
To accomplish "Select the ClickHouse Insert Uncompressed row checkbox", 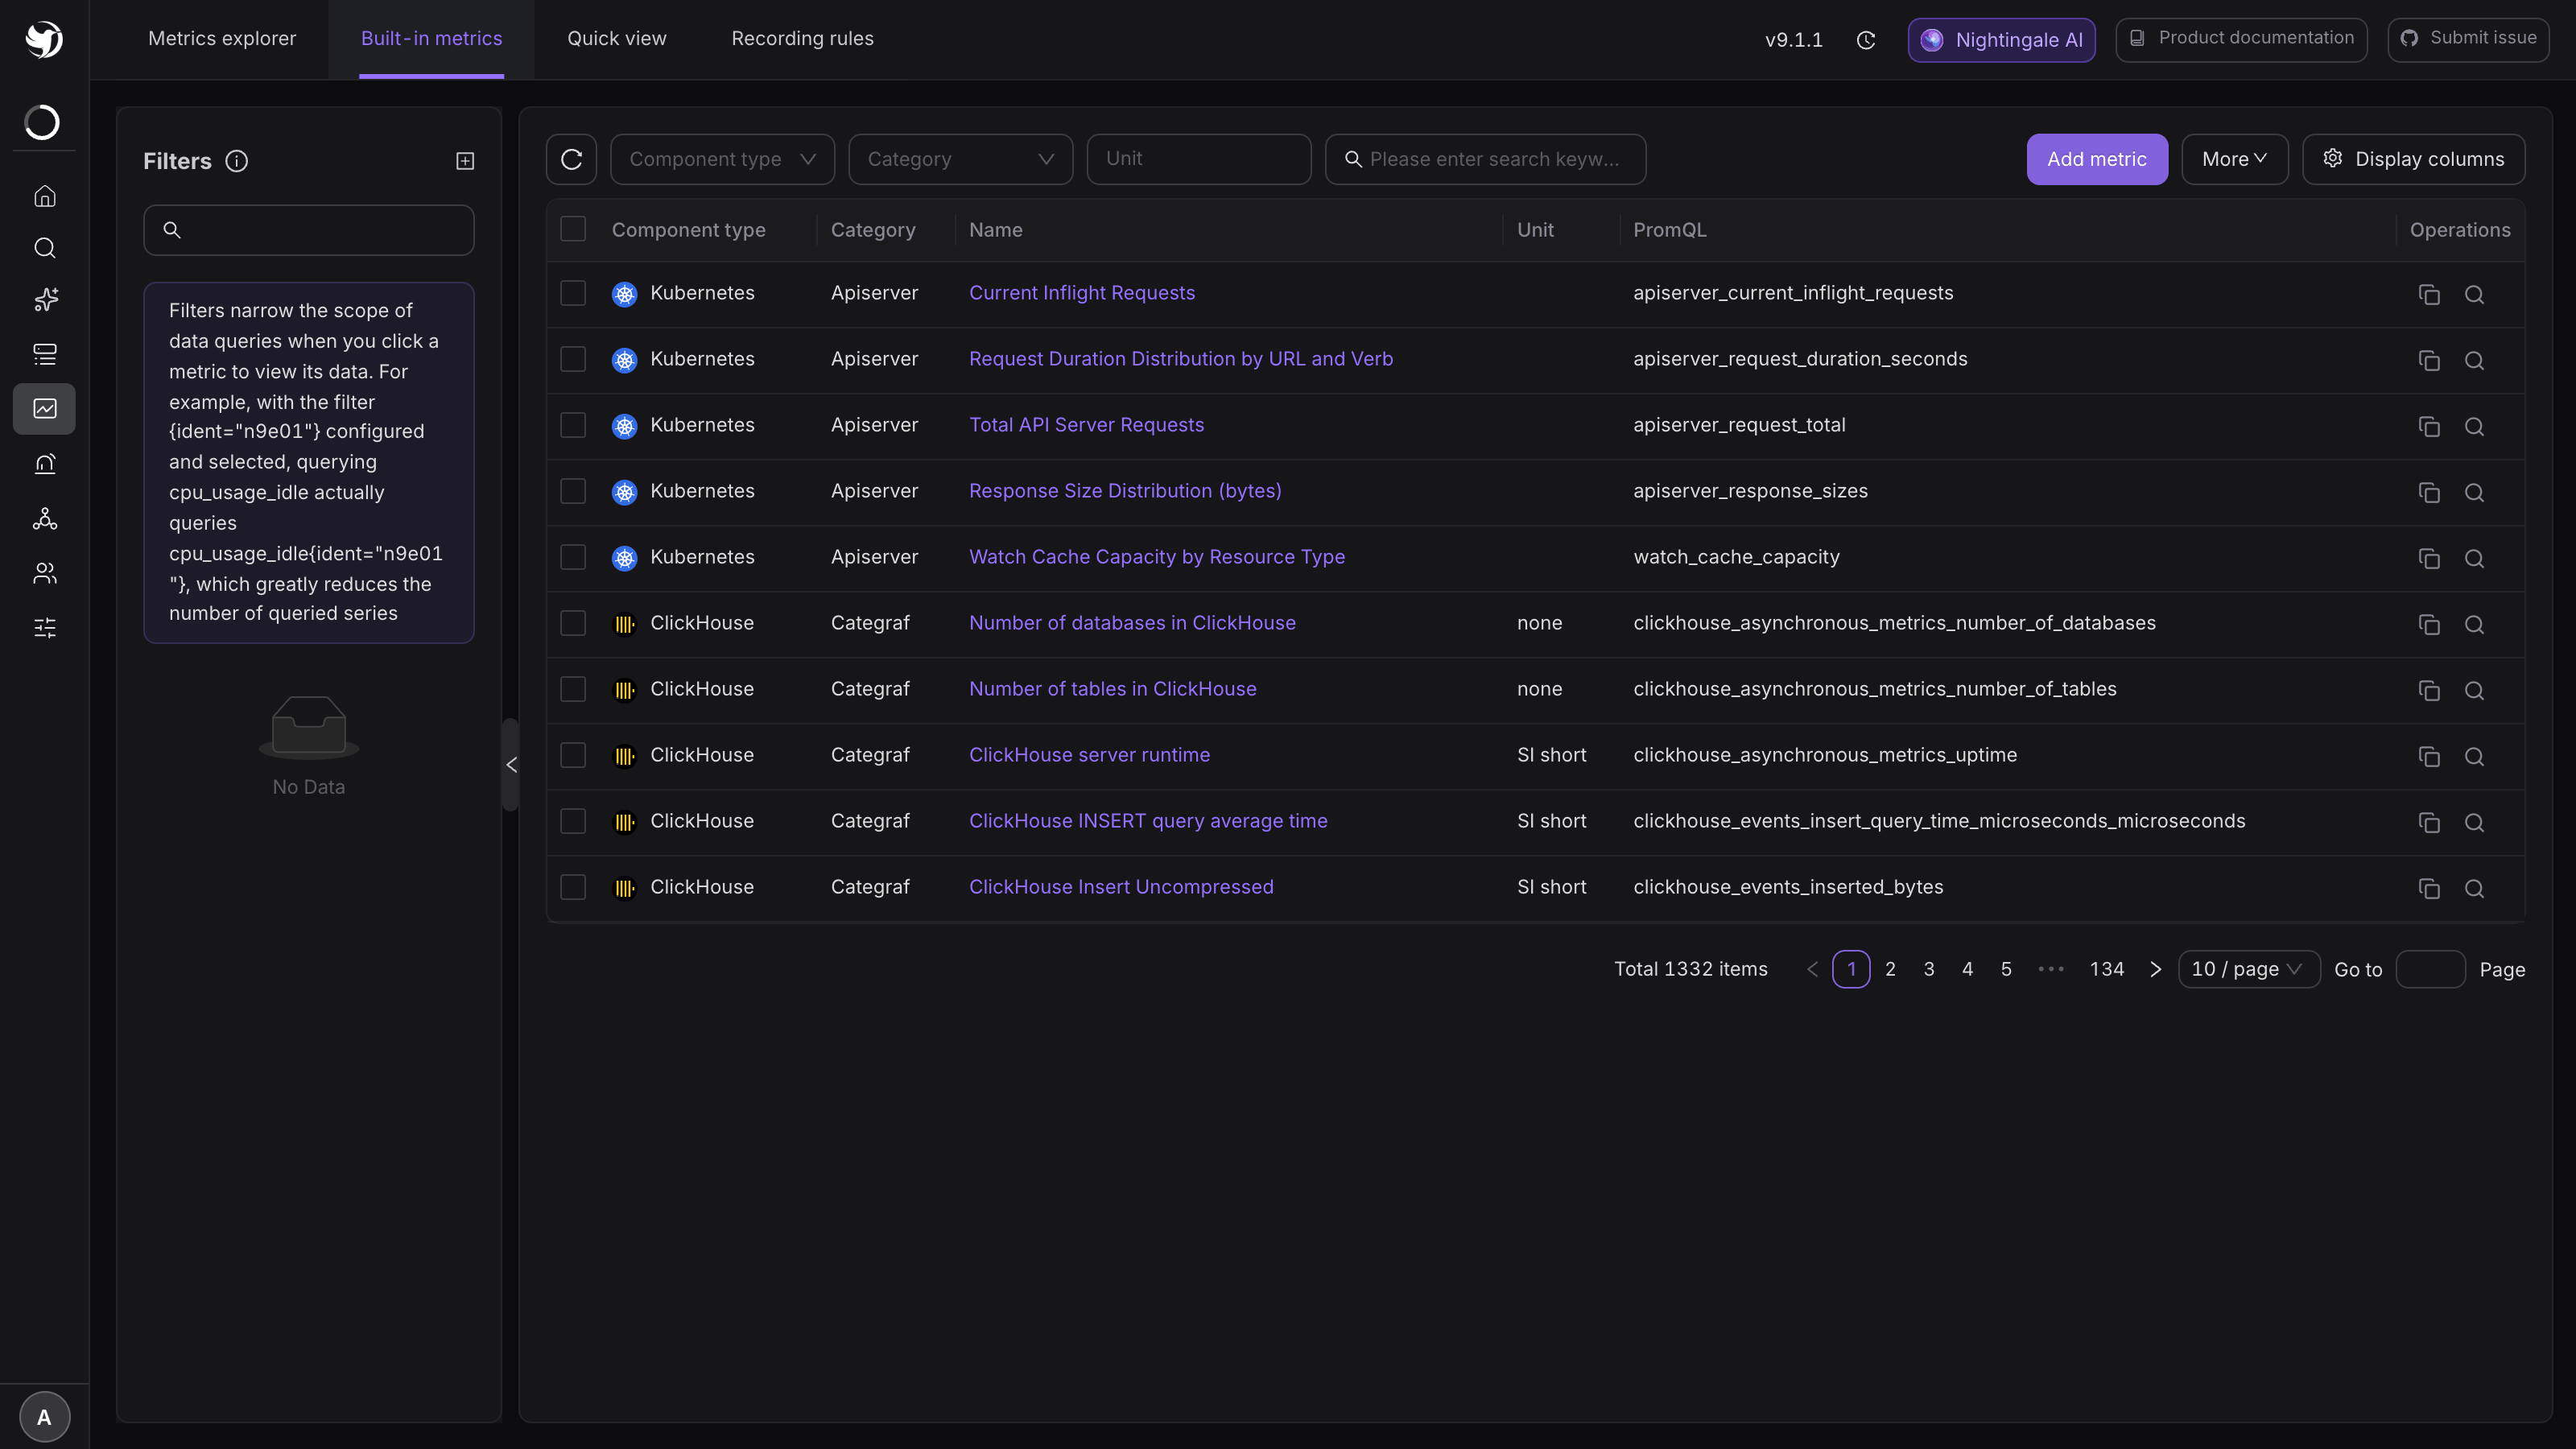I will 573,887.
